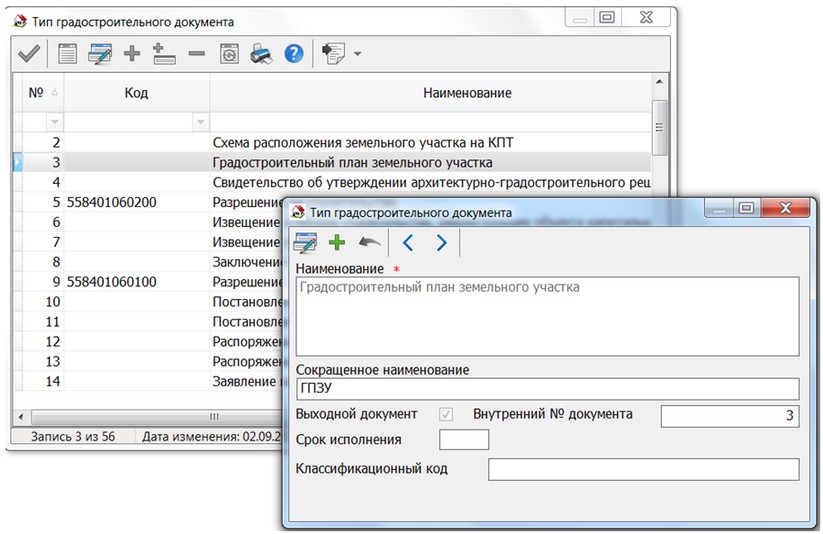Open the Код column filter dropdown
Viewport: 823px width, 534px height.
(198, 121)
